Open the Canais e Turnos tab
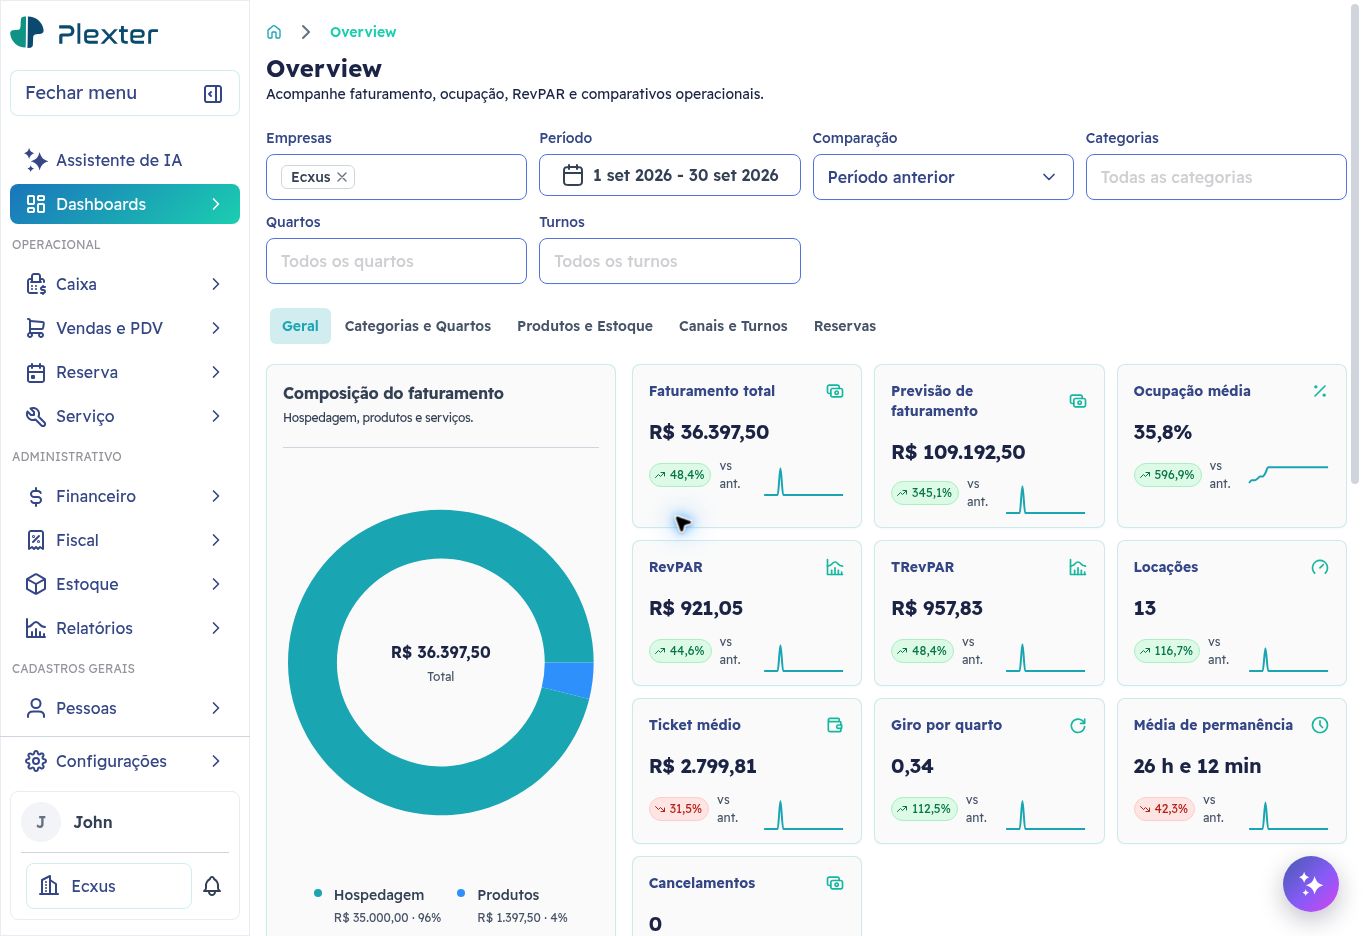1363x936 pixels. click(x=733, y=326)
